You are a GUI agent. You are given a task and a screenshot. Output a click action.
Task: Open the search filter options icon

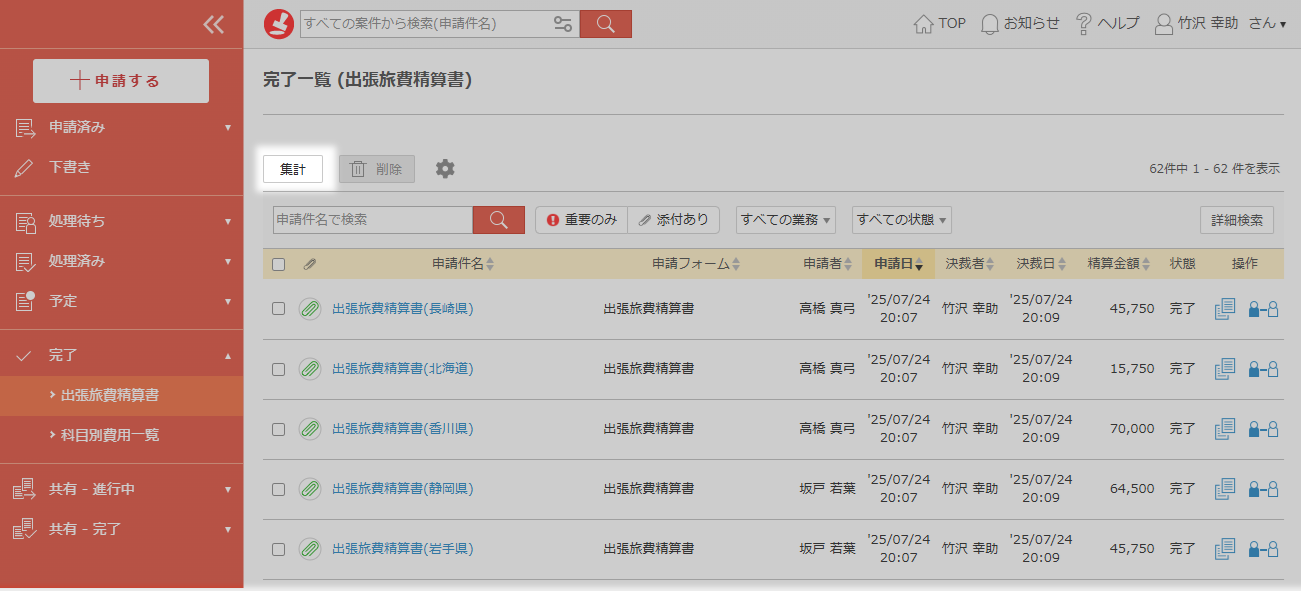[x=563, y=24]
